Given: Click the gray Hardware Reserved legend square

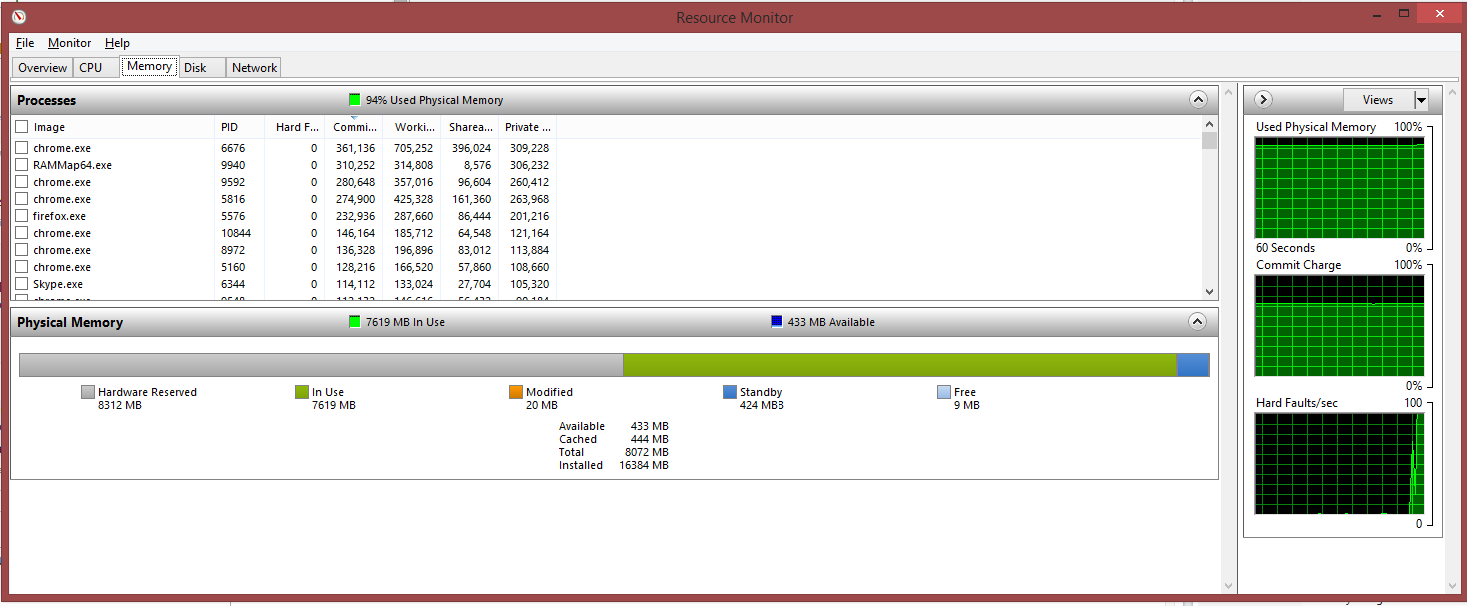Looking at the screenshot, I should [x=88, y=393].
